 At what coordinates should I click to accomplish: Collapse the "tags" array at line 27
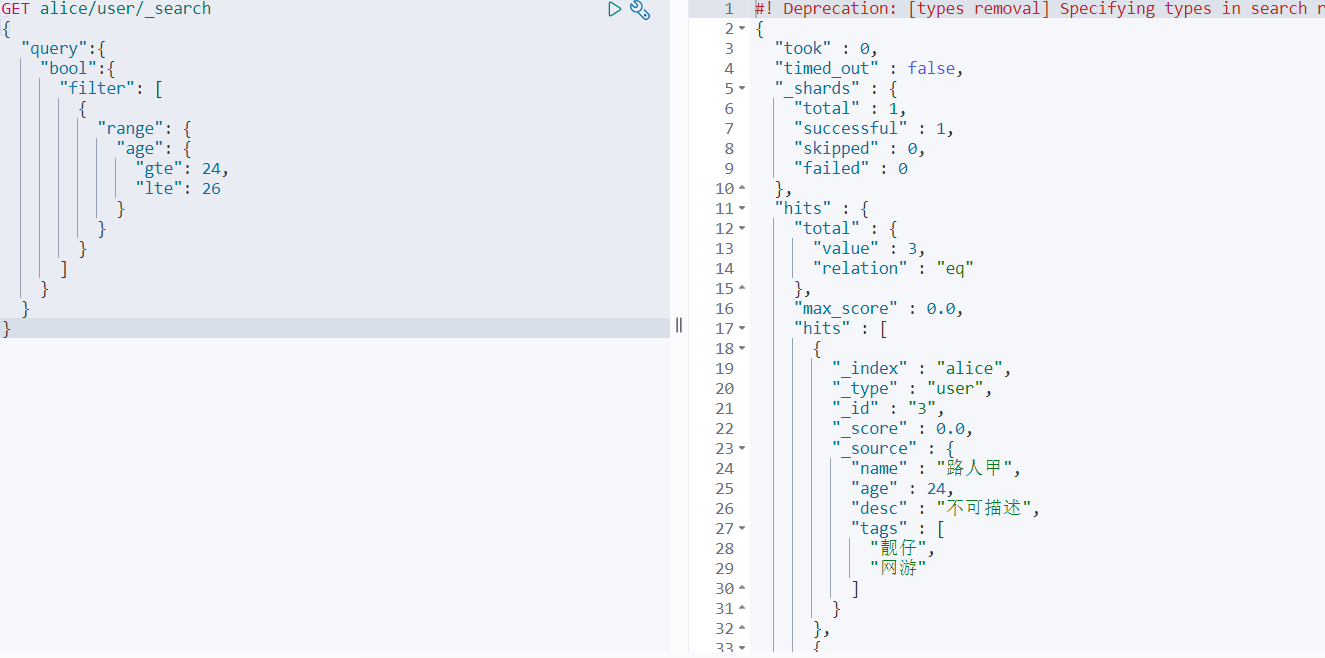tap(742, 528)
